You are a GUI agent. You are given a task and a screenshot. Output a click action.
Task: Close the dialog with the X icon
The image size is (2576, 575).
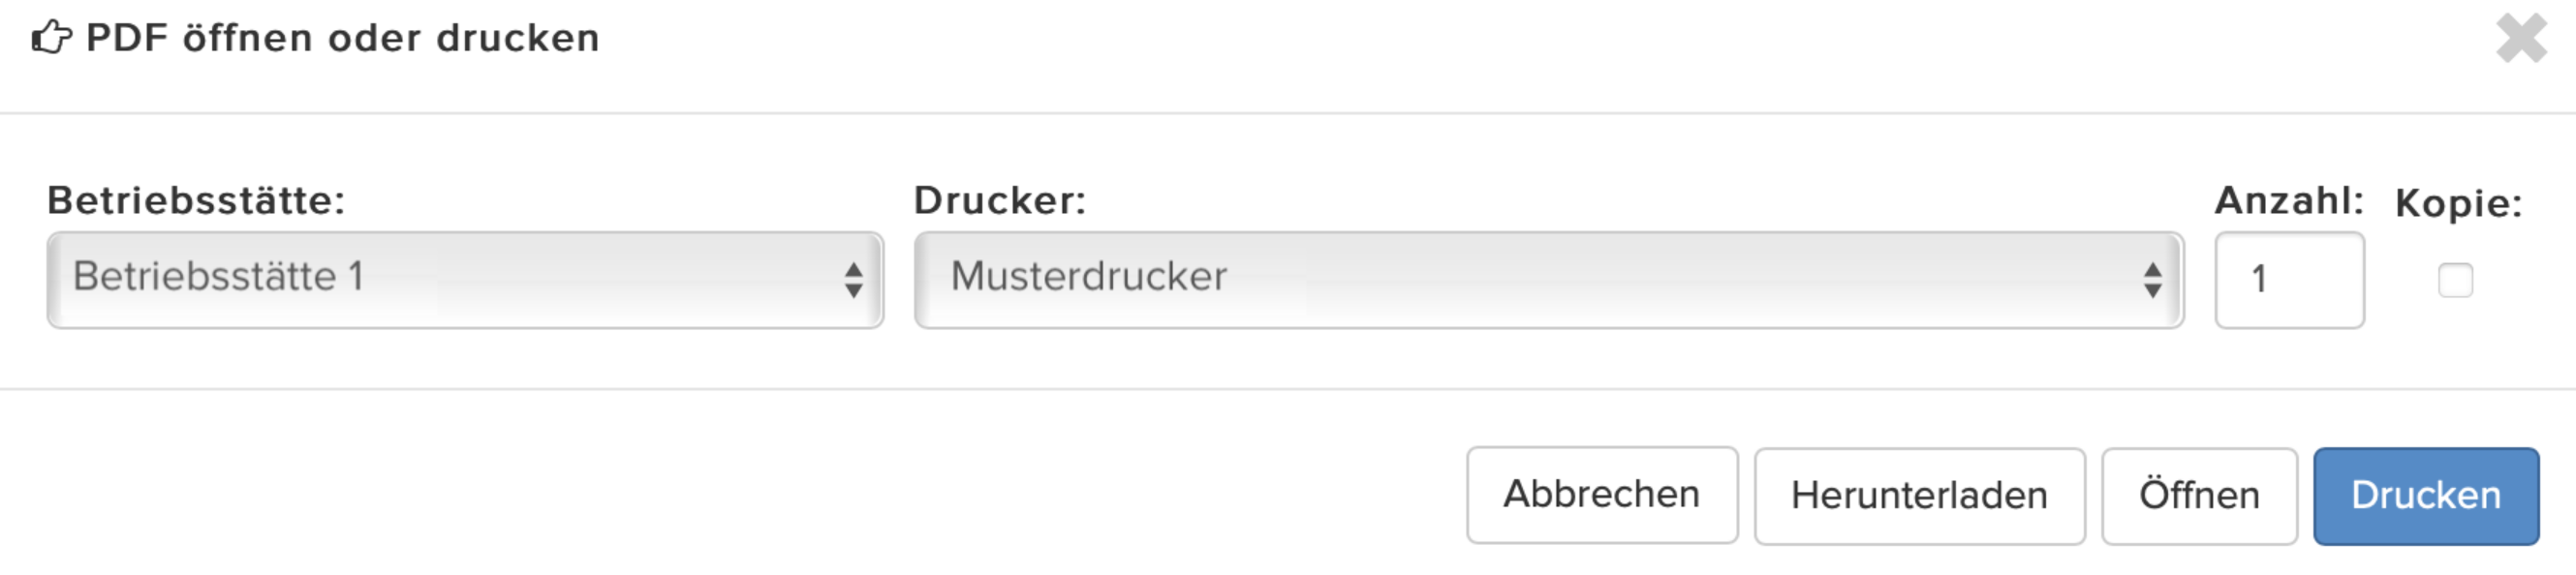(2521, 38)
